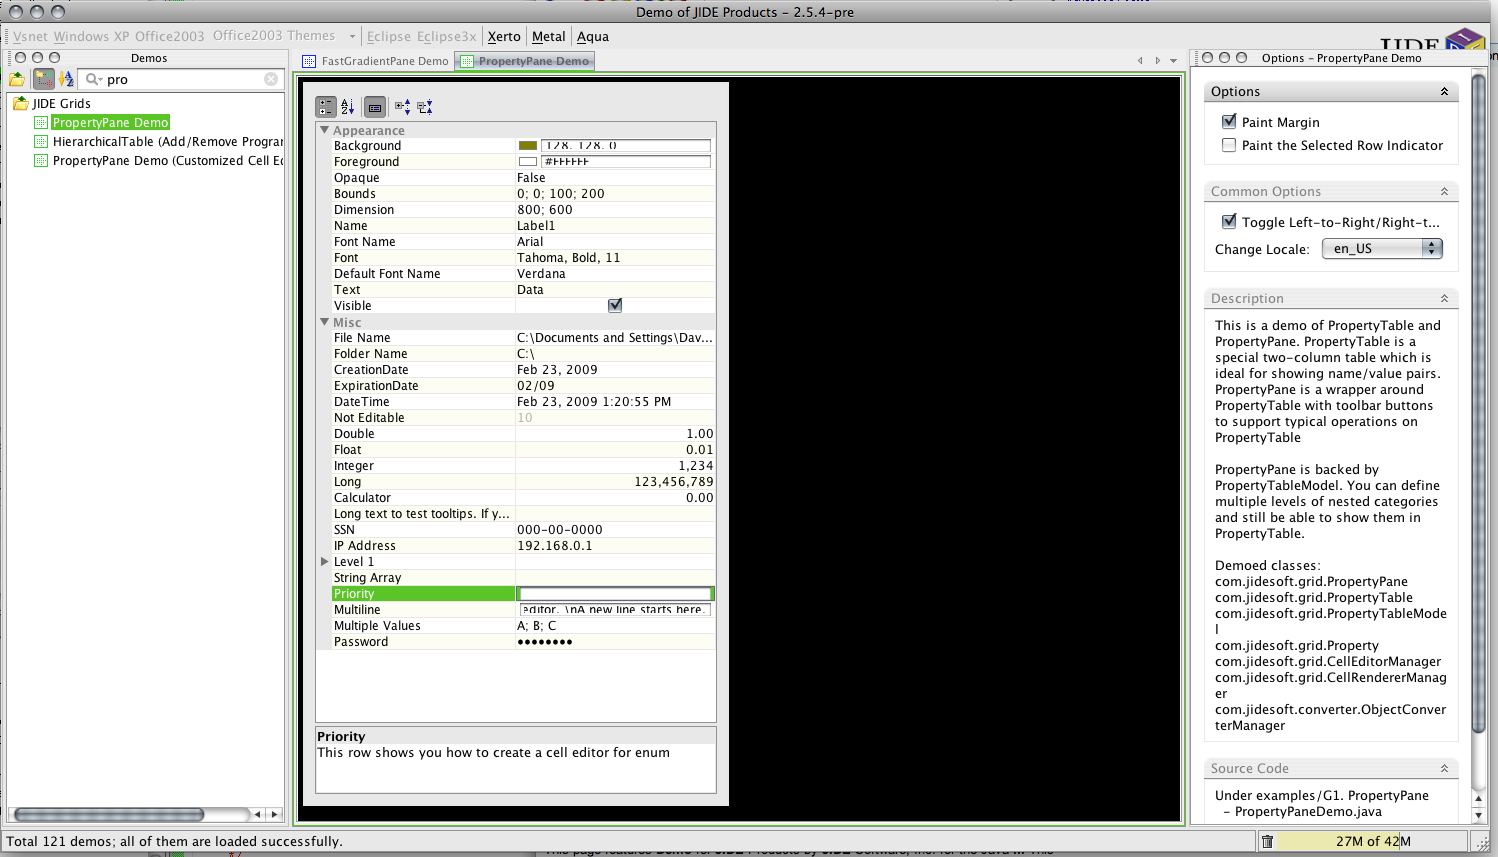
Task: Click the collapse all properties icon
Action: pyautogui.click(x=424, y=107)
